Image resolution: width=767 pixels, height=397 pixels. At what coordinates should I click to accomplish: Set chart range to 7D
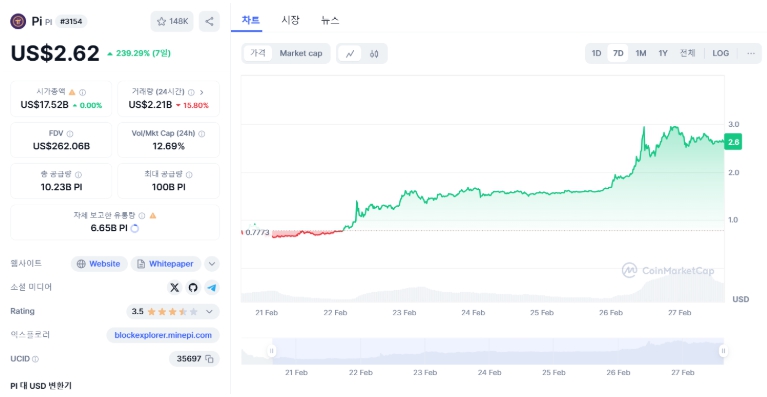pos(618,53)
